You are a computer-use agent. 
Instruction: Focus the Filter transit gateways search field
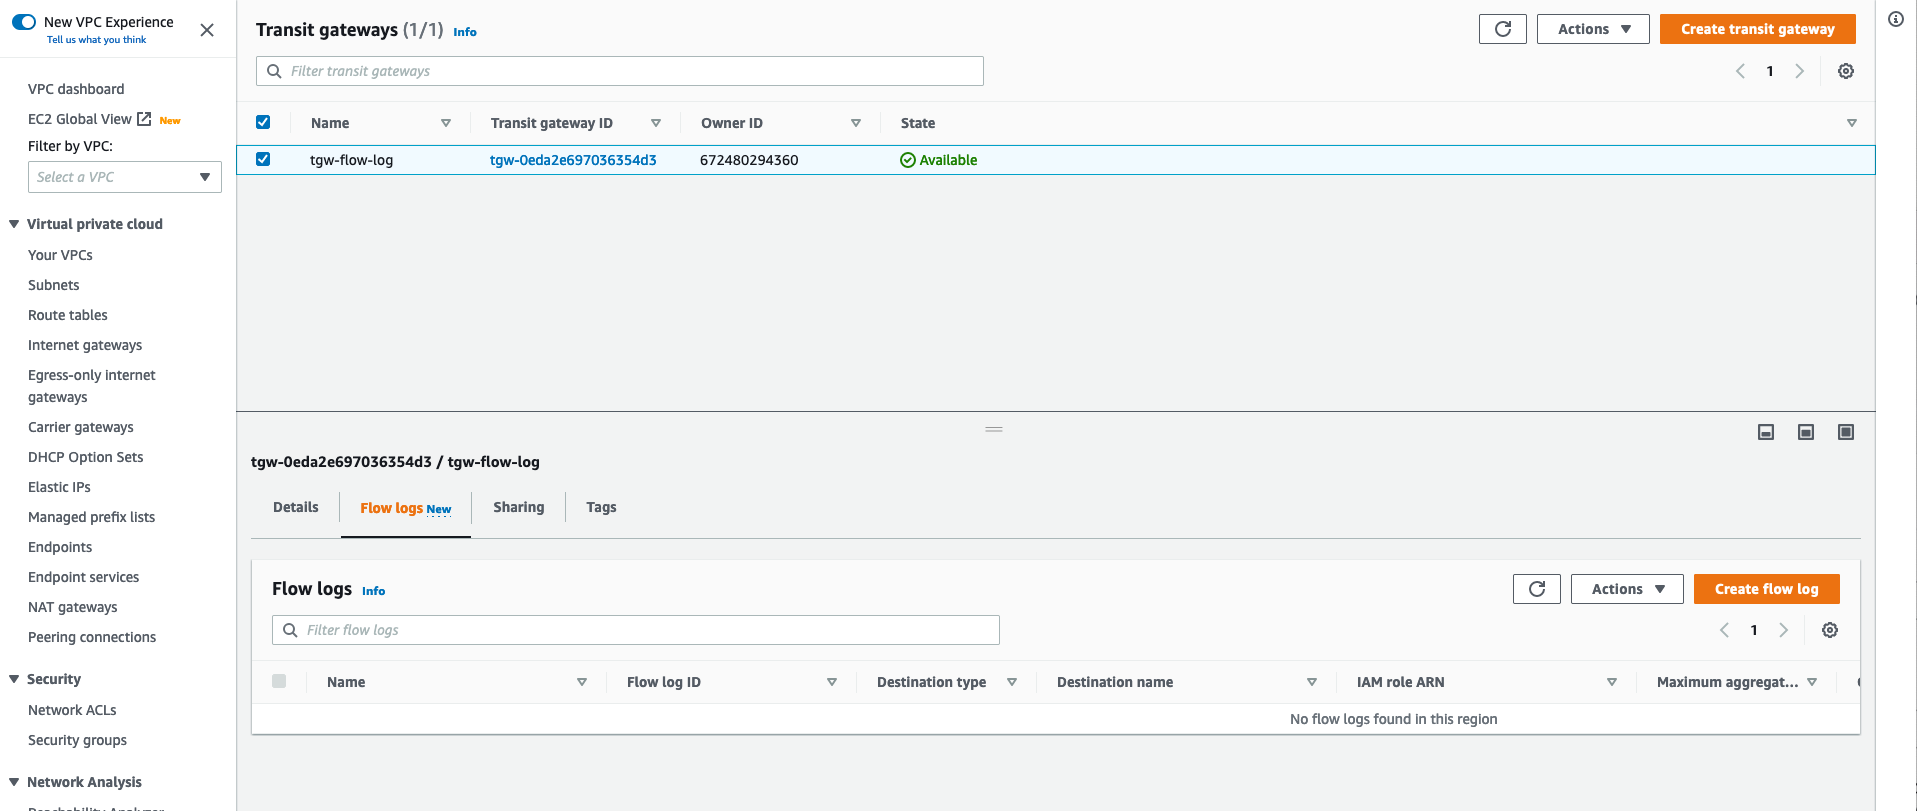(x=620, y=71)
